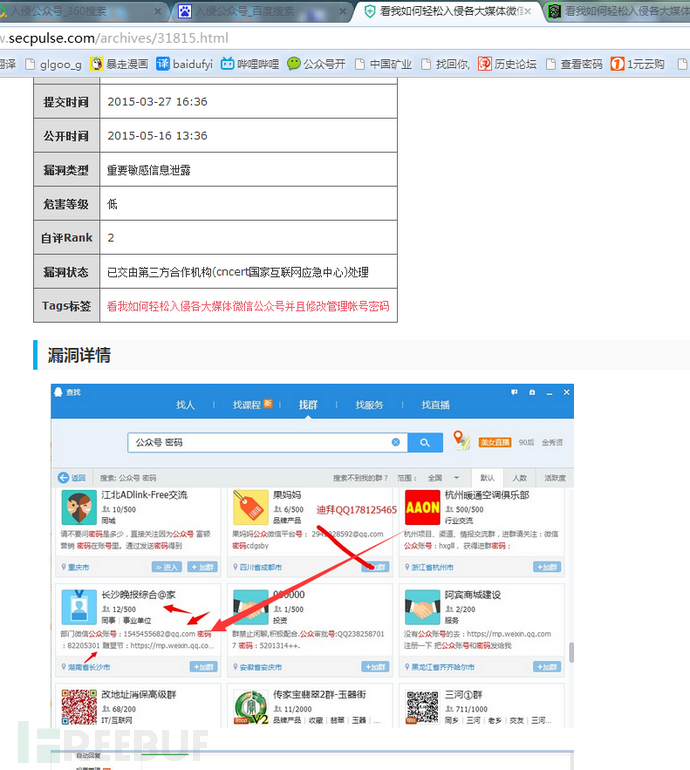
Task: Click the 返回 back arrow button
Action: [72, 478]
